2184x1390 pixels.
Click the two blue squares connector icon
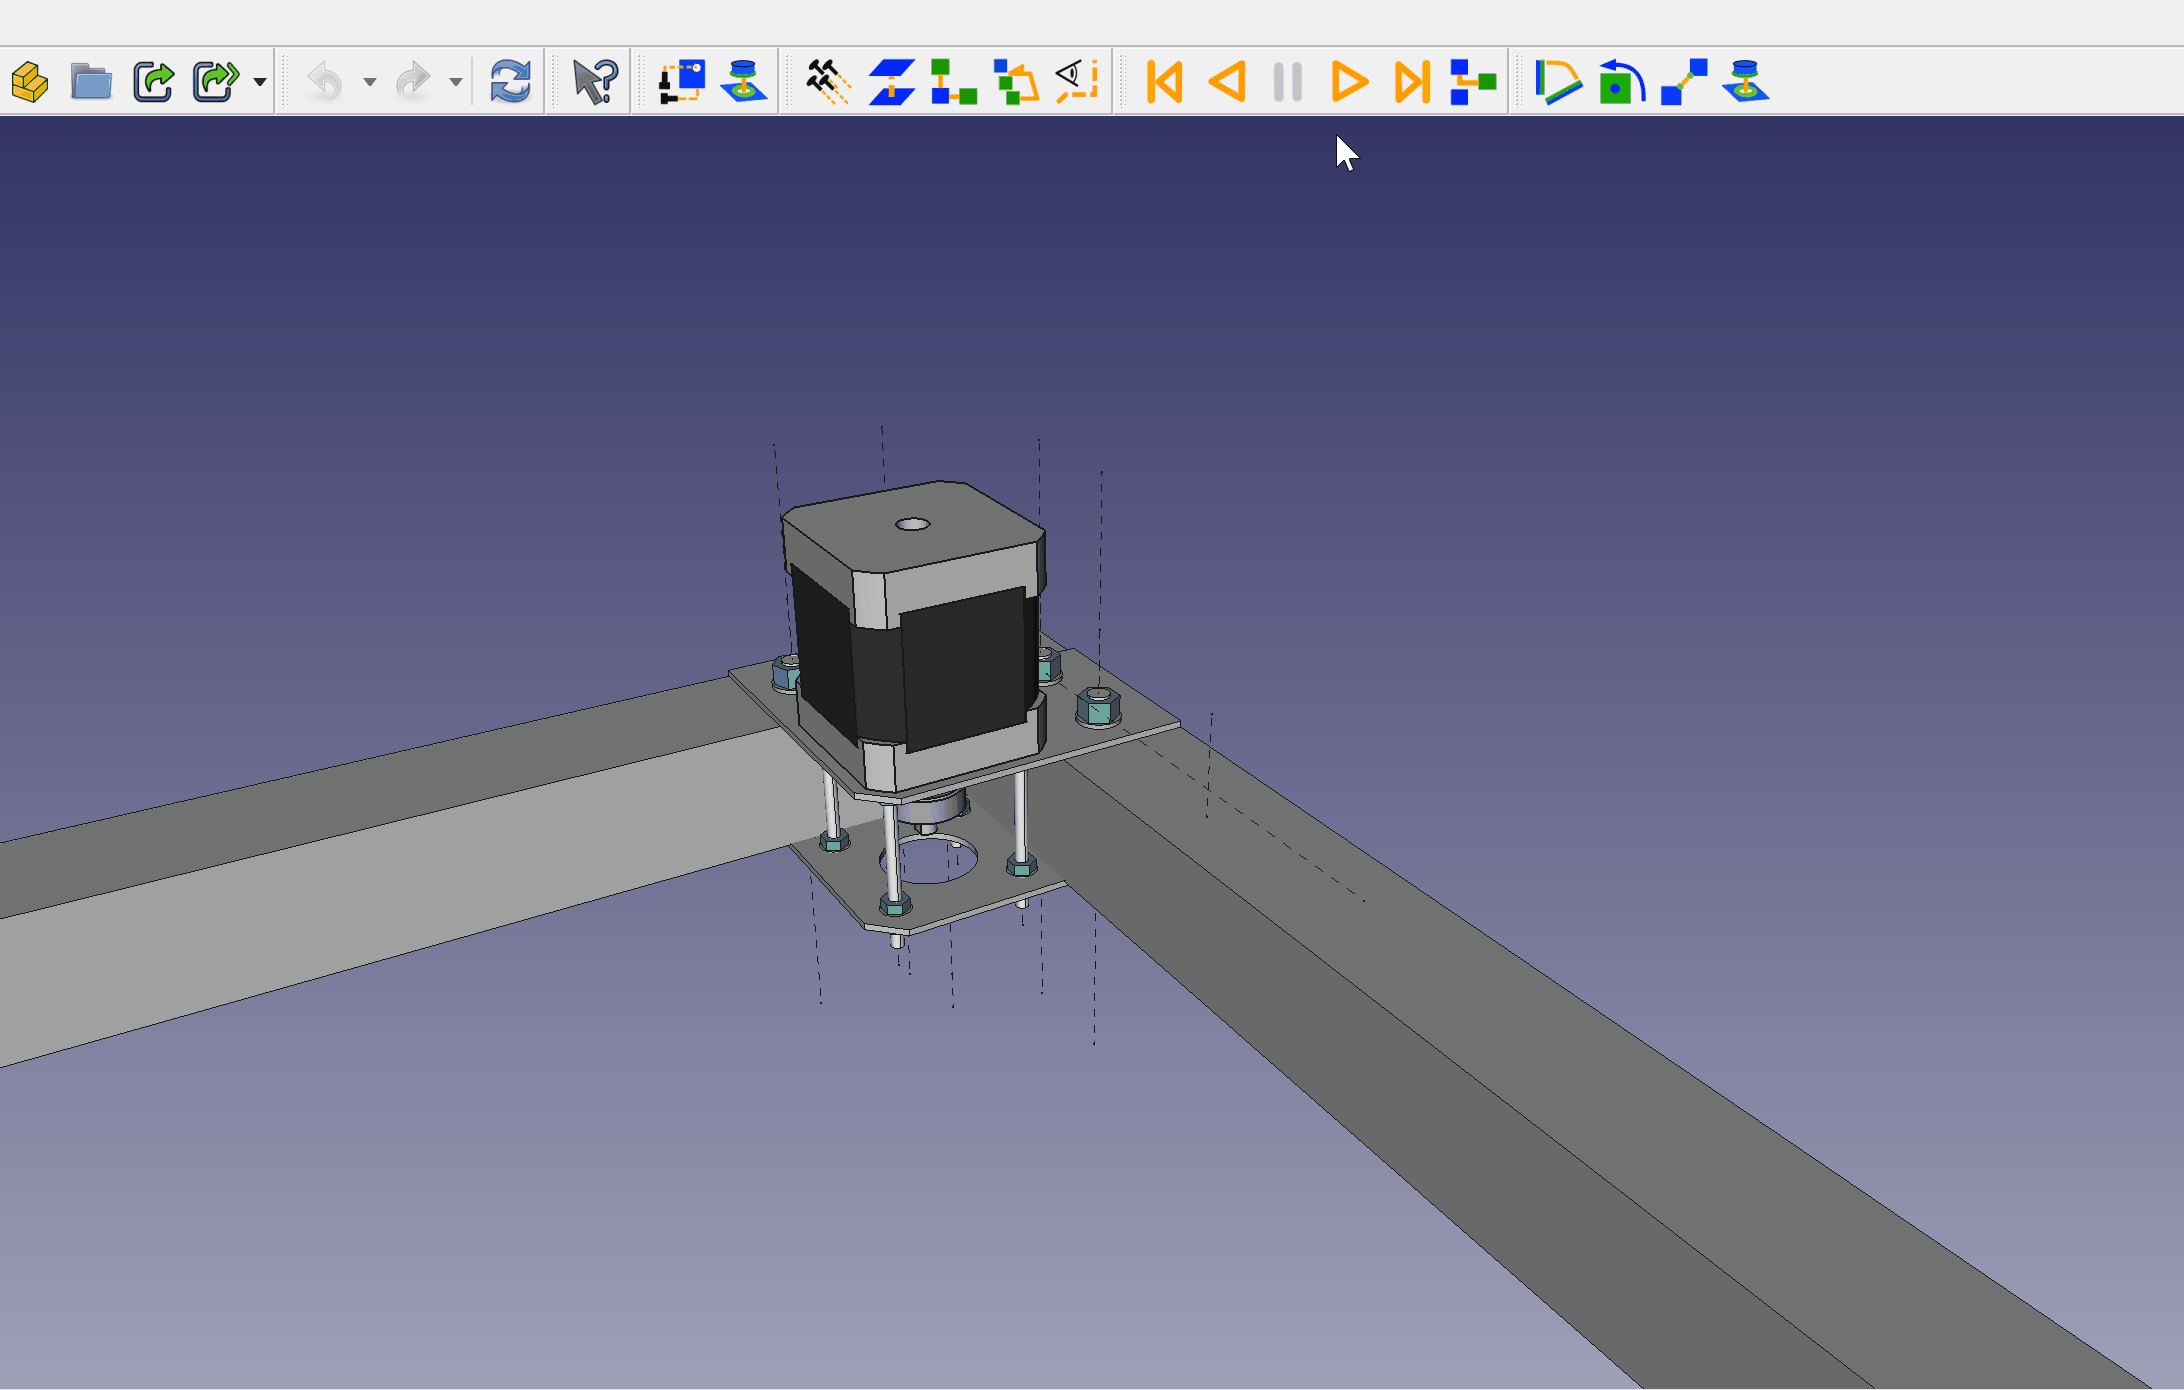pos(1684,82)
